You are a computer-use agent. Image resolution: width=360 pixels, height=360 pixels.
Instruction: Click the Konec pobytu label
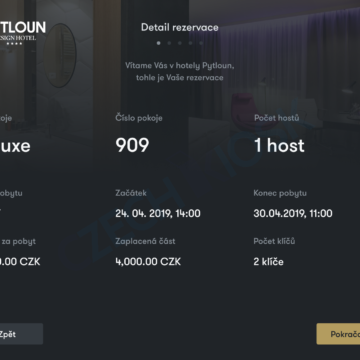point(280,193)
